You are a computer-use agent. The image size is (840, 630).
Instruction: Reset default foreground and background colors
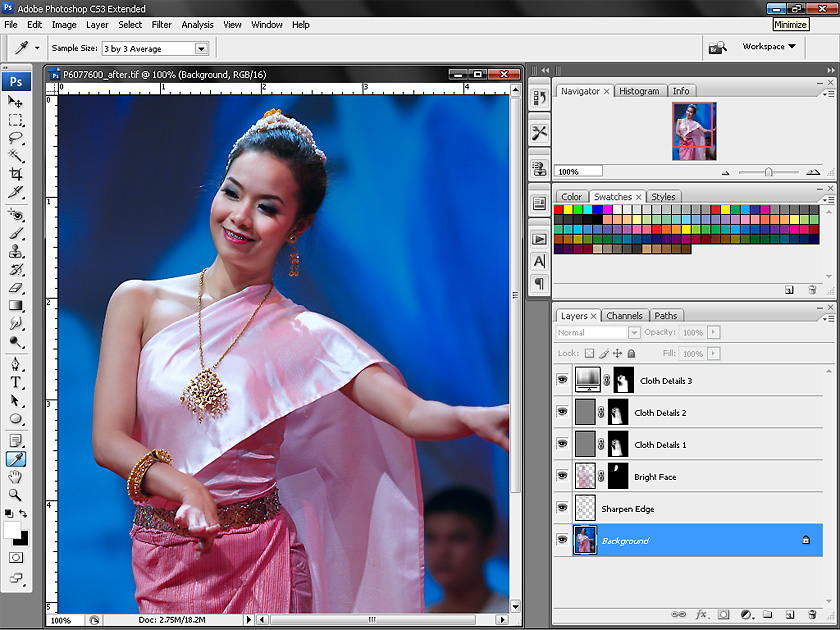pyautogui.click(x=9, y=513)
